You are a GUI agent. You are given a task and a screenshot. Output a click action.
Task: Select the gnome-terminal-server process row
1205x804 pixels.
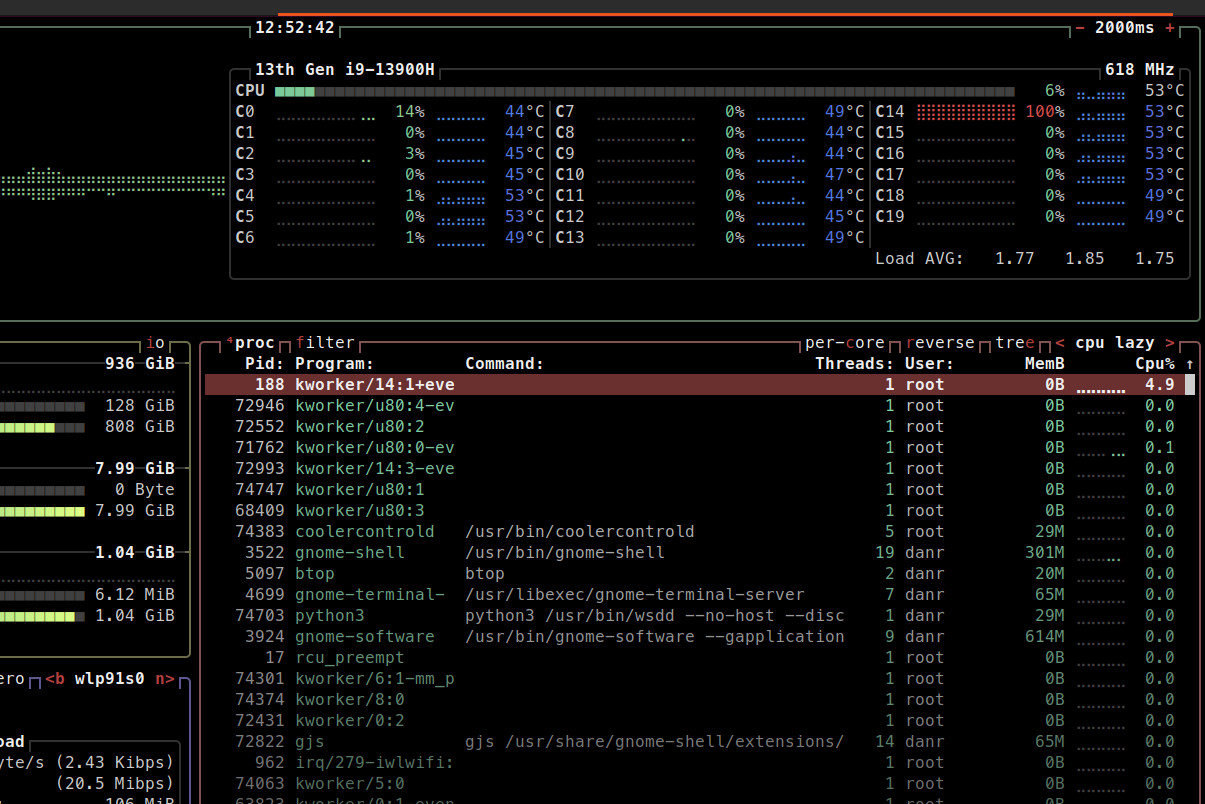695,594
